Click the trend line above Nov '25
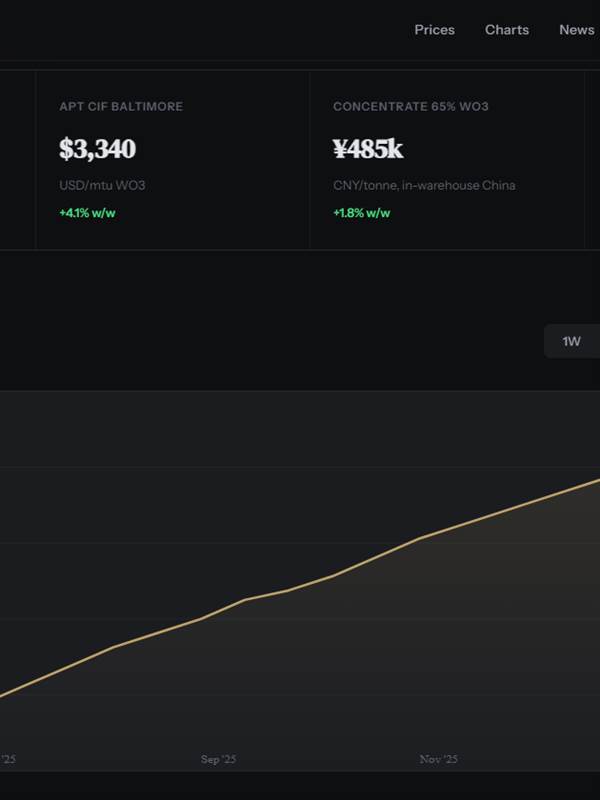Screen dimensions: 600x800 tap(437, 532)
